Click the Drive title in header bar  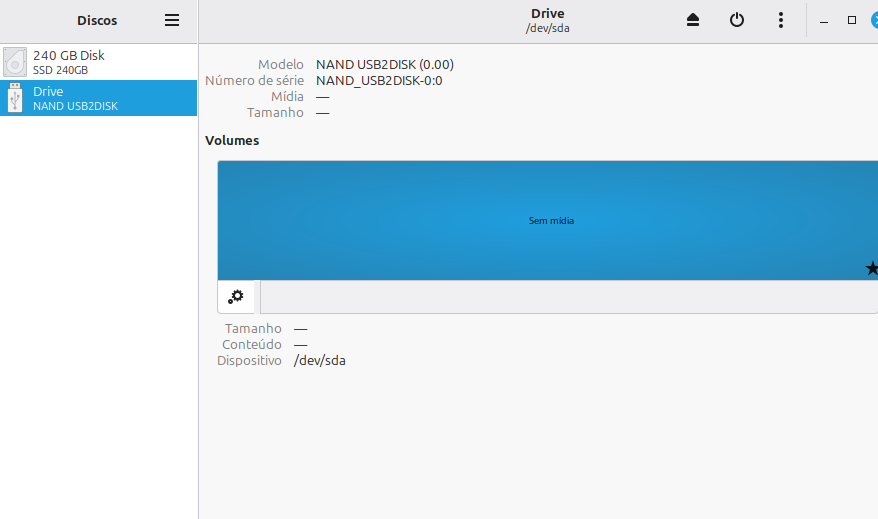click(x=547, y=14)
